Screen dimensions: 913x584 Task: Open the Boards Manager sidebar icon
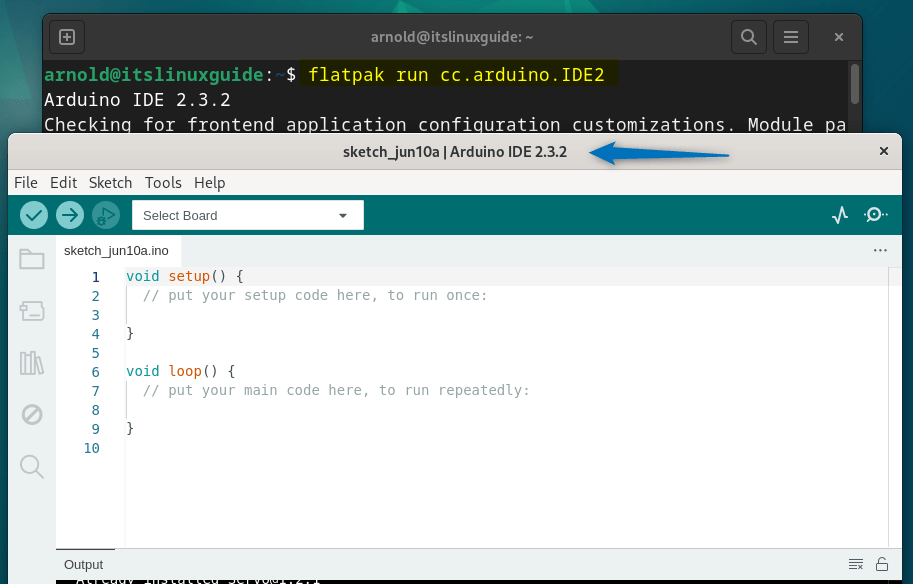(x=31, y=311)
